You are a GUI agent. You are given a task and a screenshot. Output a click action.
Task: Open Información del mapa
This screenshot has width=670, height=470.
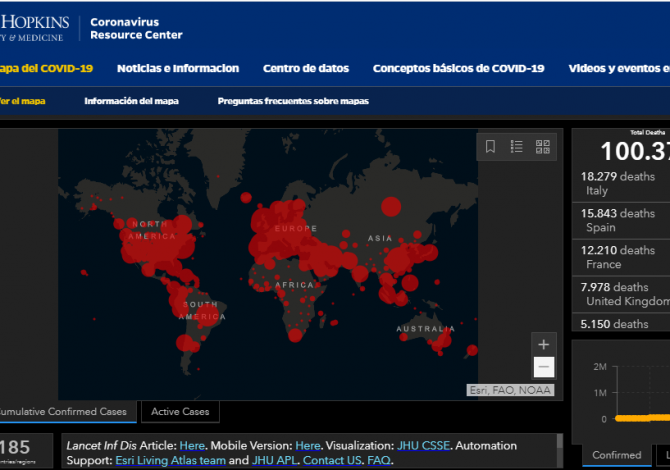pyautogui.click(x=131, y=101)
